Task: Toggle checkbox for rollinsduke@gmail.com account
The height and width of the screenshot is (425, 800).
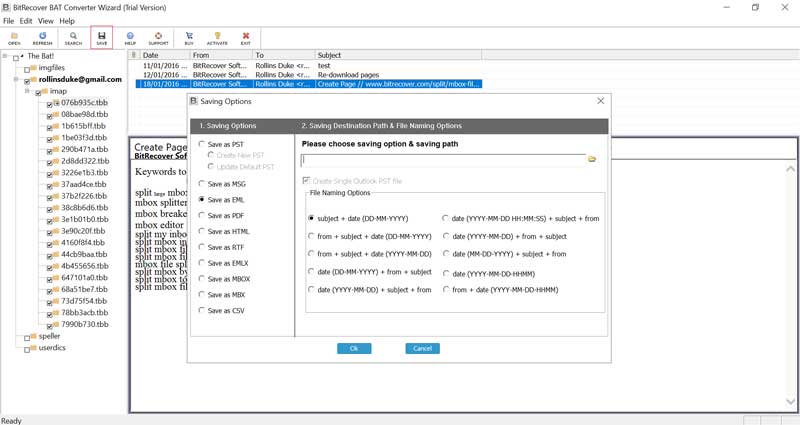Action: tap(27, 81)
